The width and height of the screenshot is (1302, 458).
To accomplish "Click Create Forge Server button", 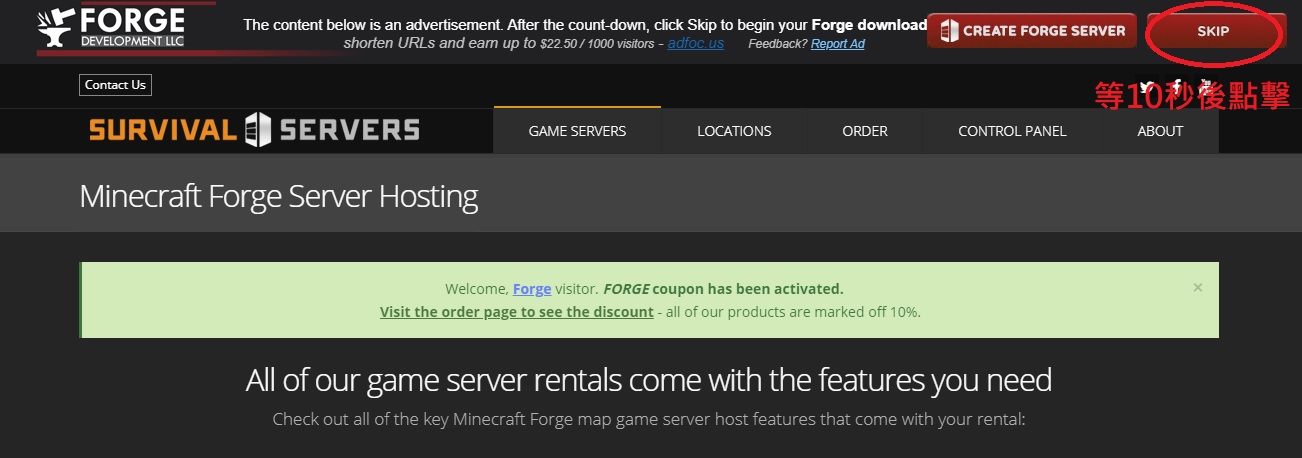I will pyautogui.click(x=1031, y=31).
